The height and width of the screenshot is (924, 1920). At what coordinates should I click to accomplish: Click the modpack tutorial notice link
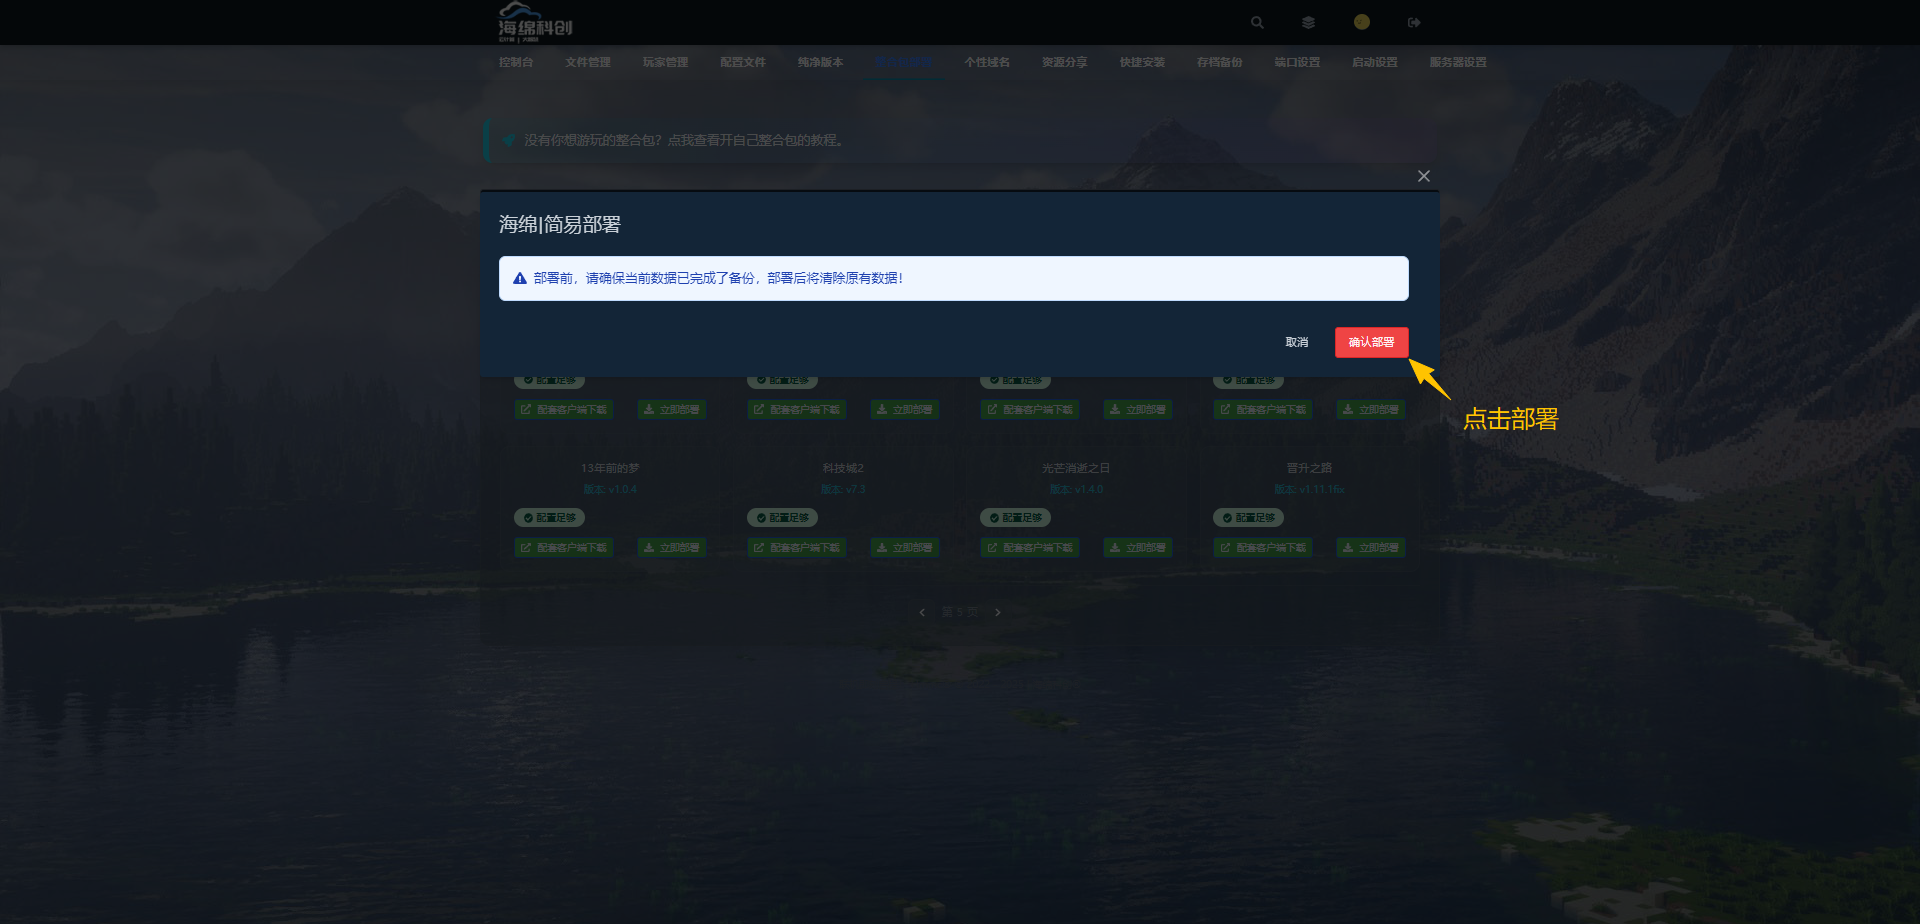(x=684, y=140)
